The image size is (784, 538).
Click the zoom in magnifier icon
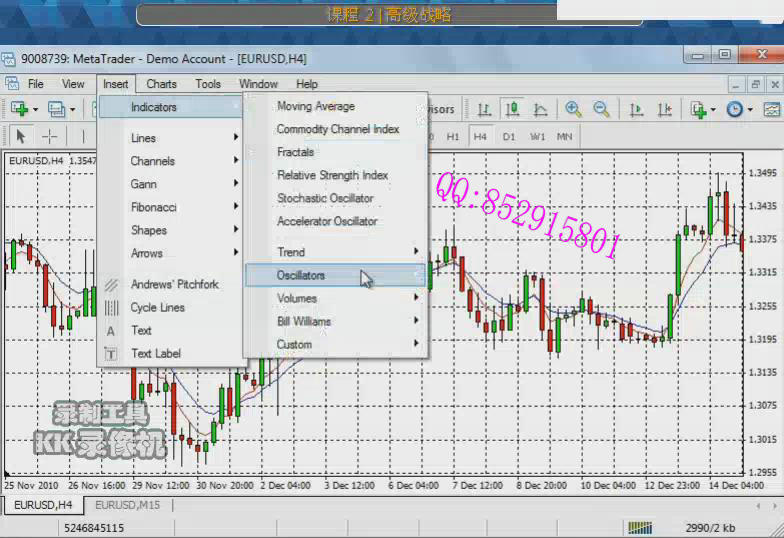point(573,109)
